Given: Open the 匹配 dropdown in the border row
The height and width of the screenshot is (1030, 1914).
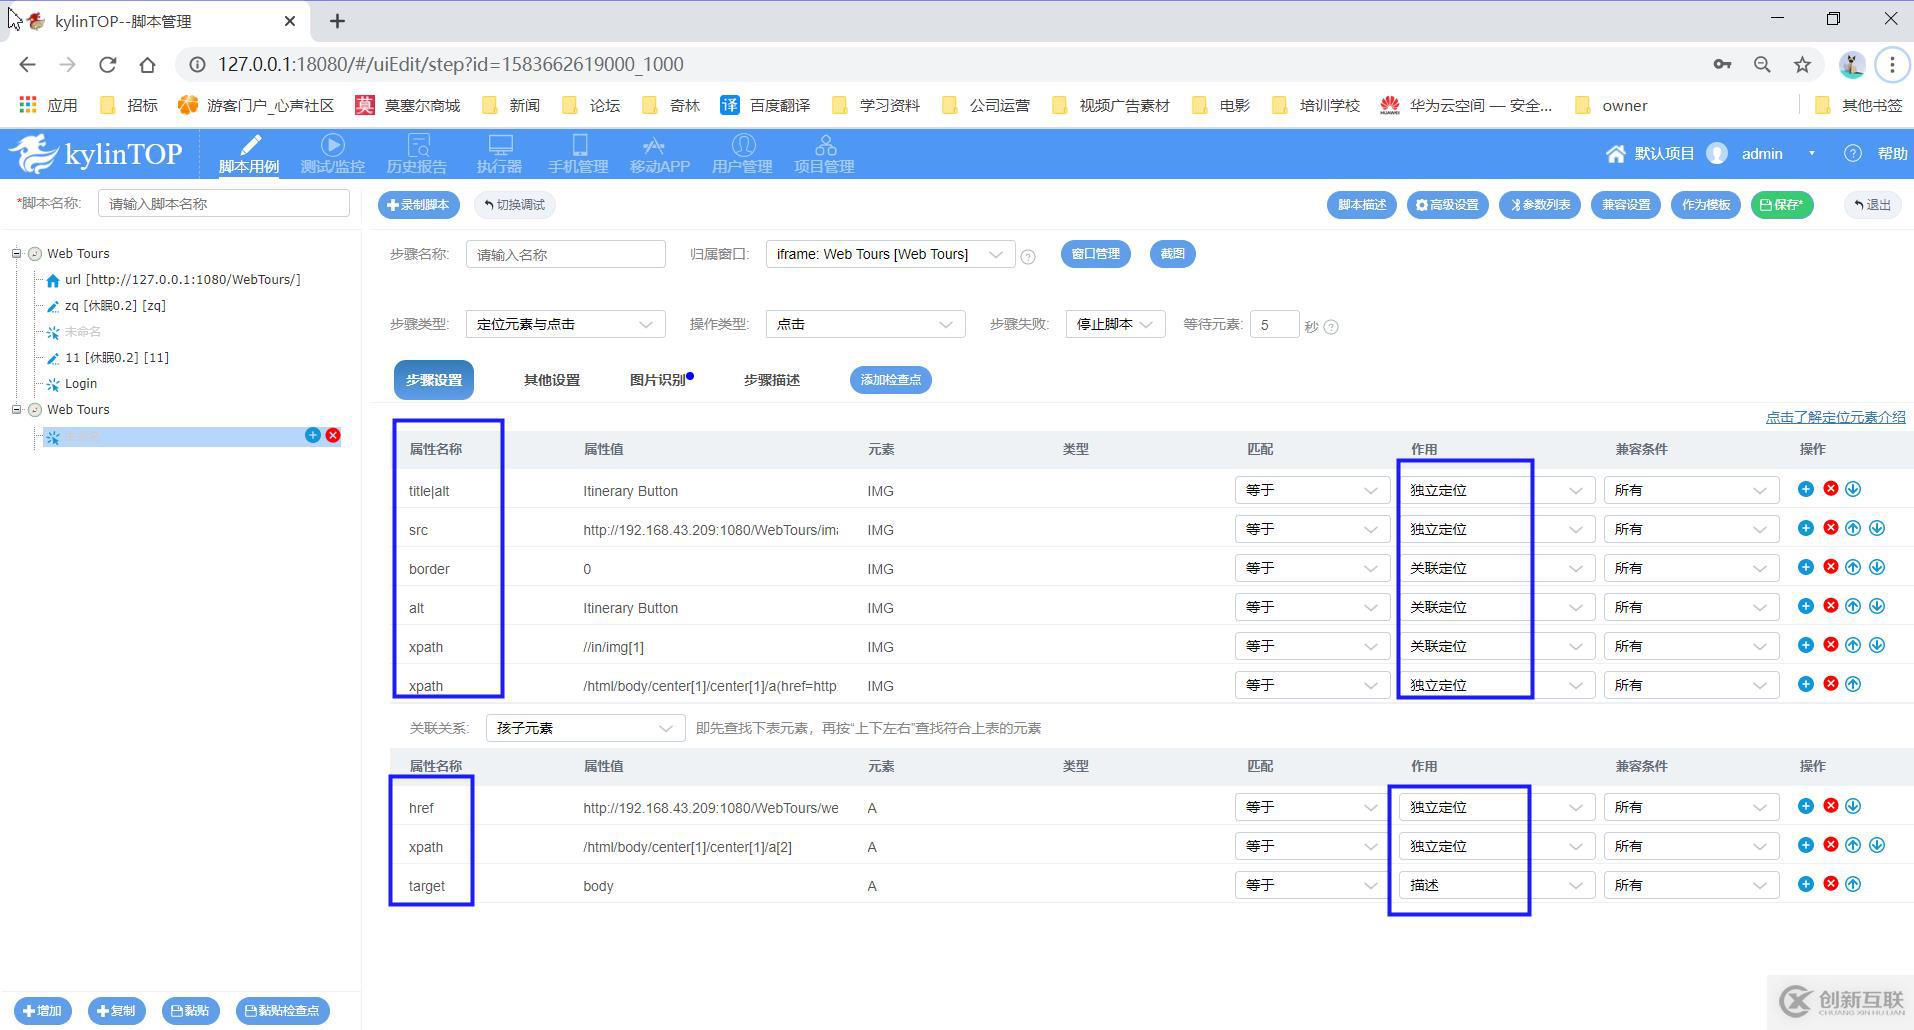Looking at the screenshot, I should [1311, 568].
